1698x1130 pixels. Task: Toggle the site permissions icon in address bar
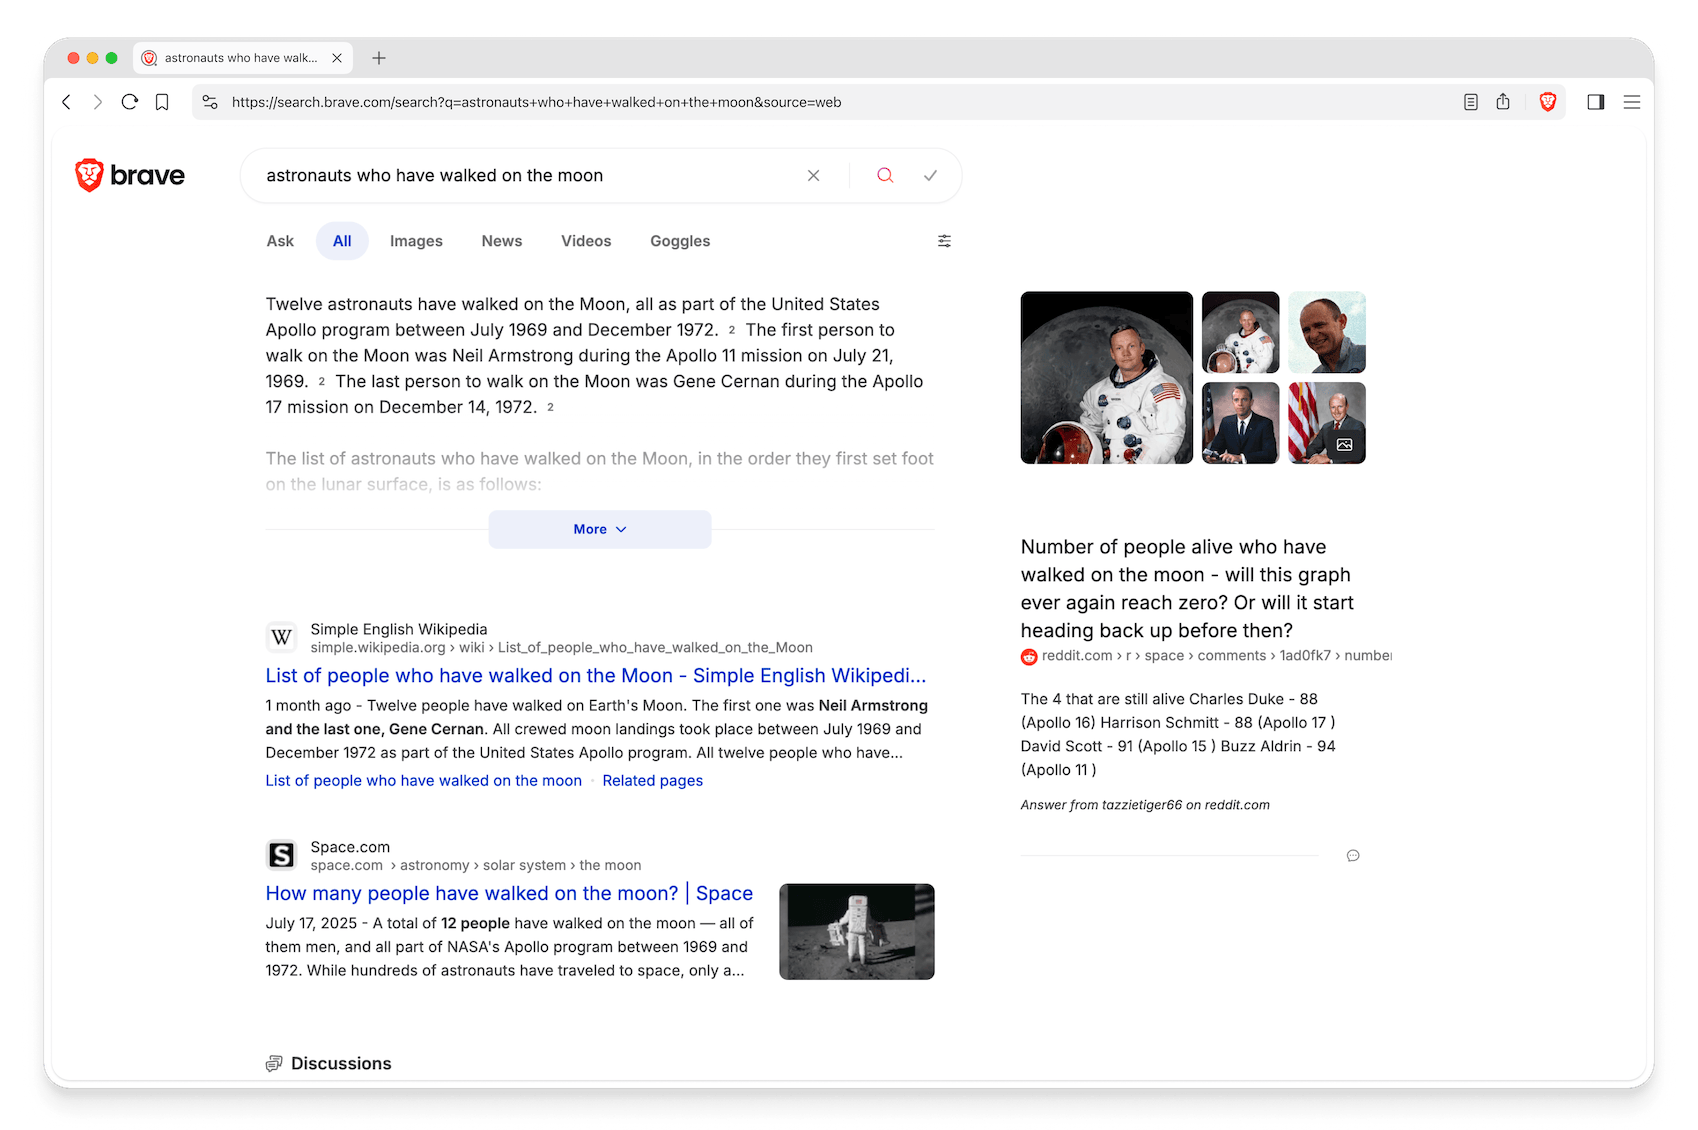(x=210, y=102)
